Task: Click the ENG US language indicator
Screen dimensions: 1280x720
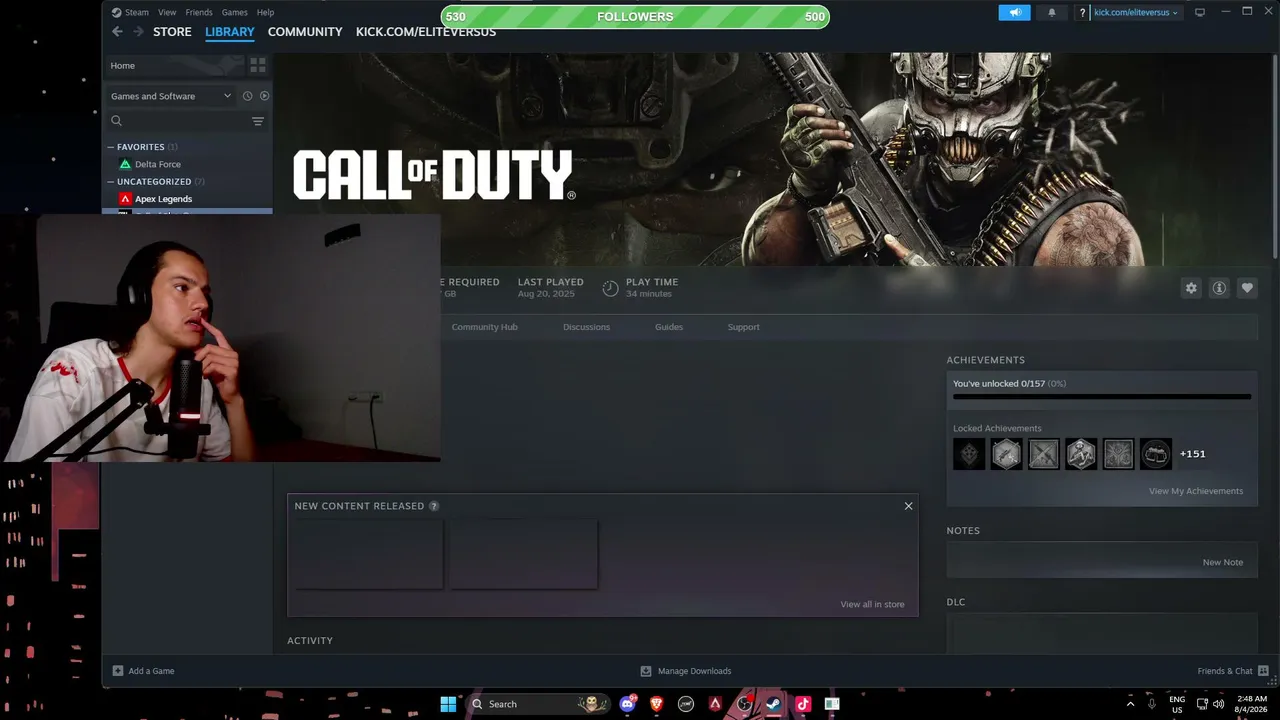Action: [1177, 704]
